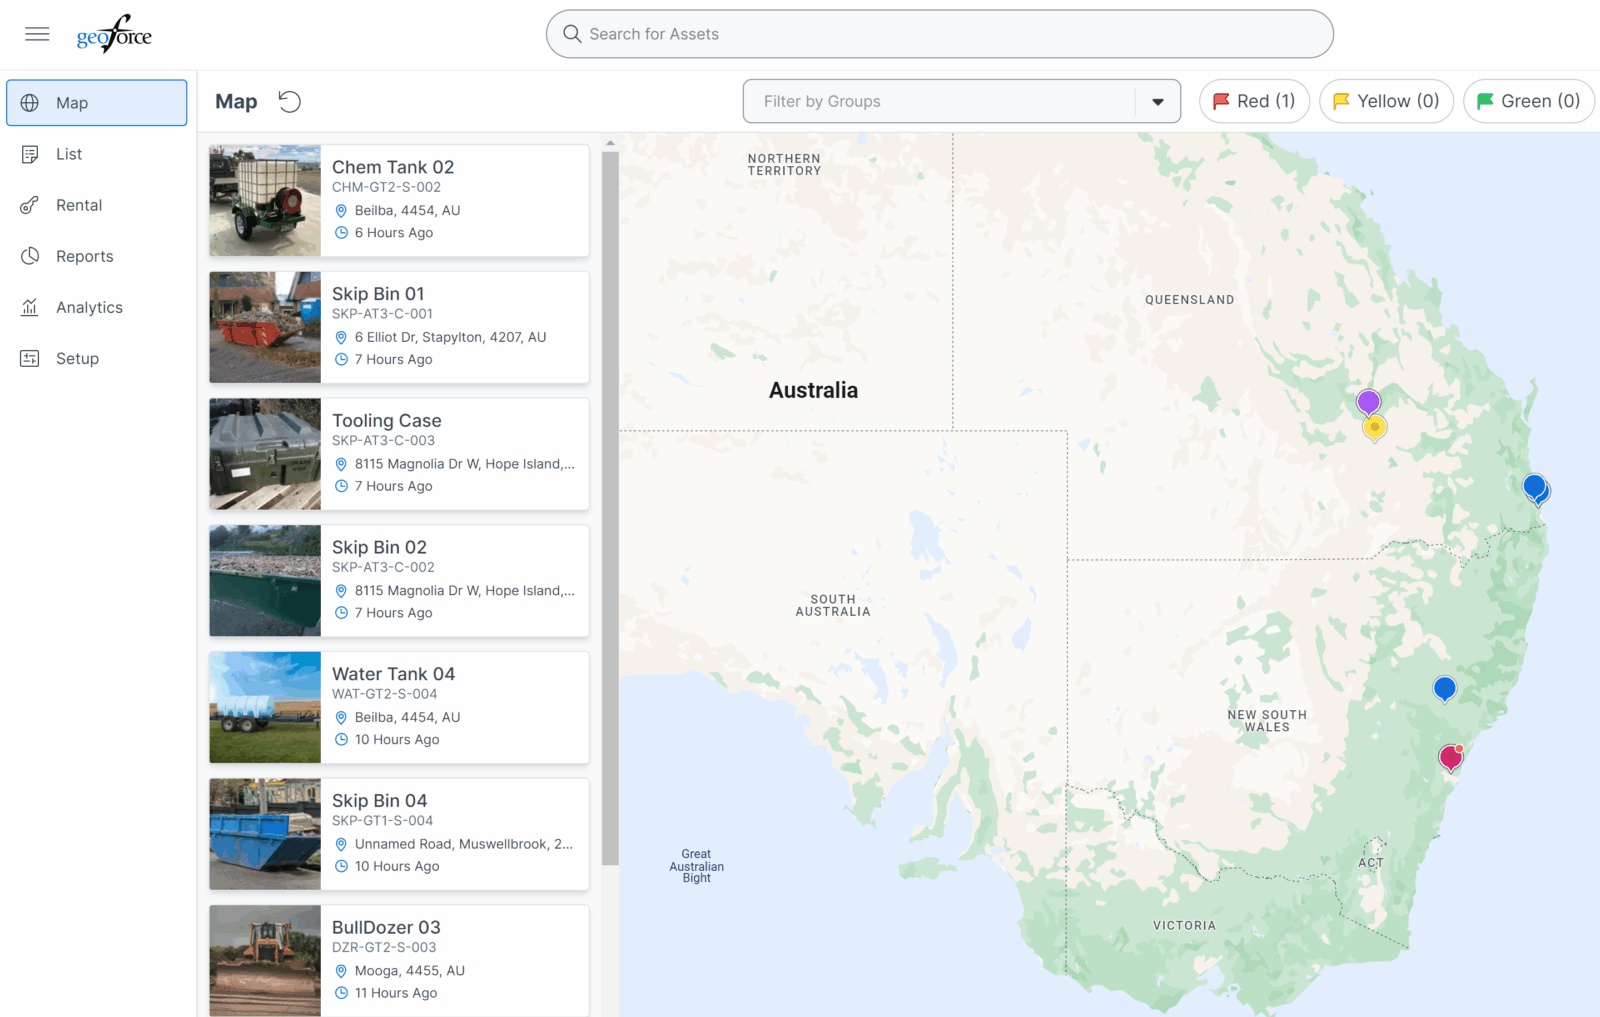The width and height of the screenshot is (1600, 1017).
Task: Toggle the Red flag filter
Action: [1254, 101]
